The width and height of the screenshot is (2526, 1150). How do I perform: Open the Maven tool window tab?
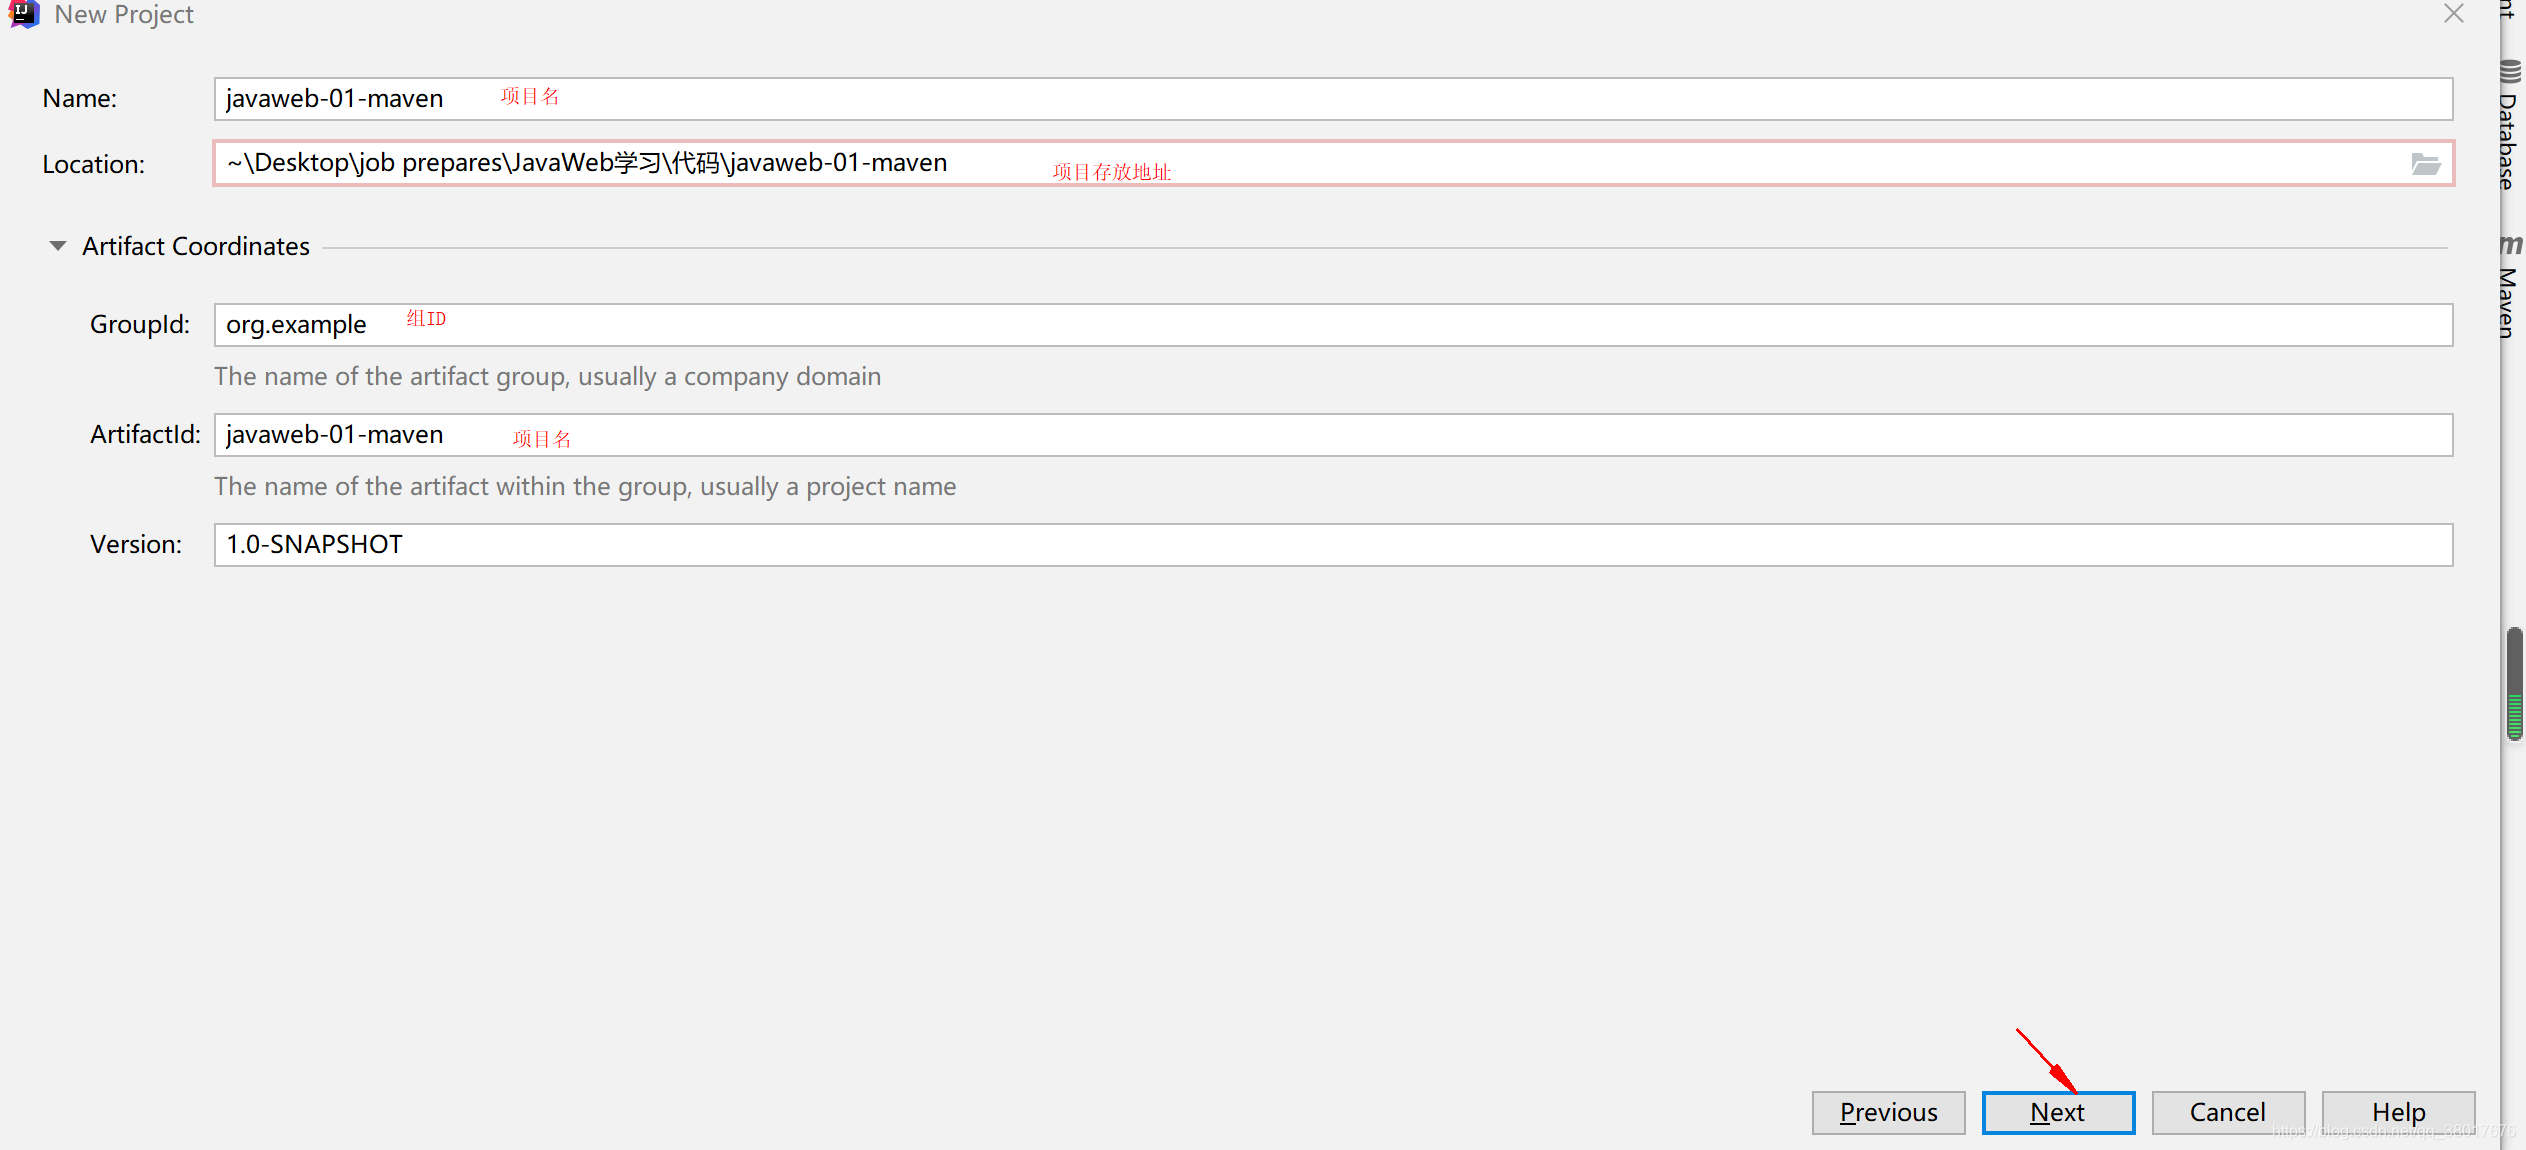point(2509,303)
